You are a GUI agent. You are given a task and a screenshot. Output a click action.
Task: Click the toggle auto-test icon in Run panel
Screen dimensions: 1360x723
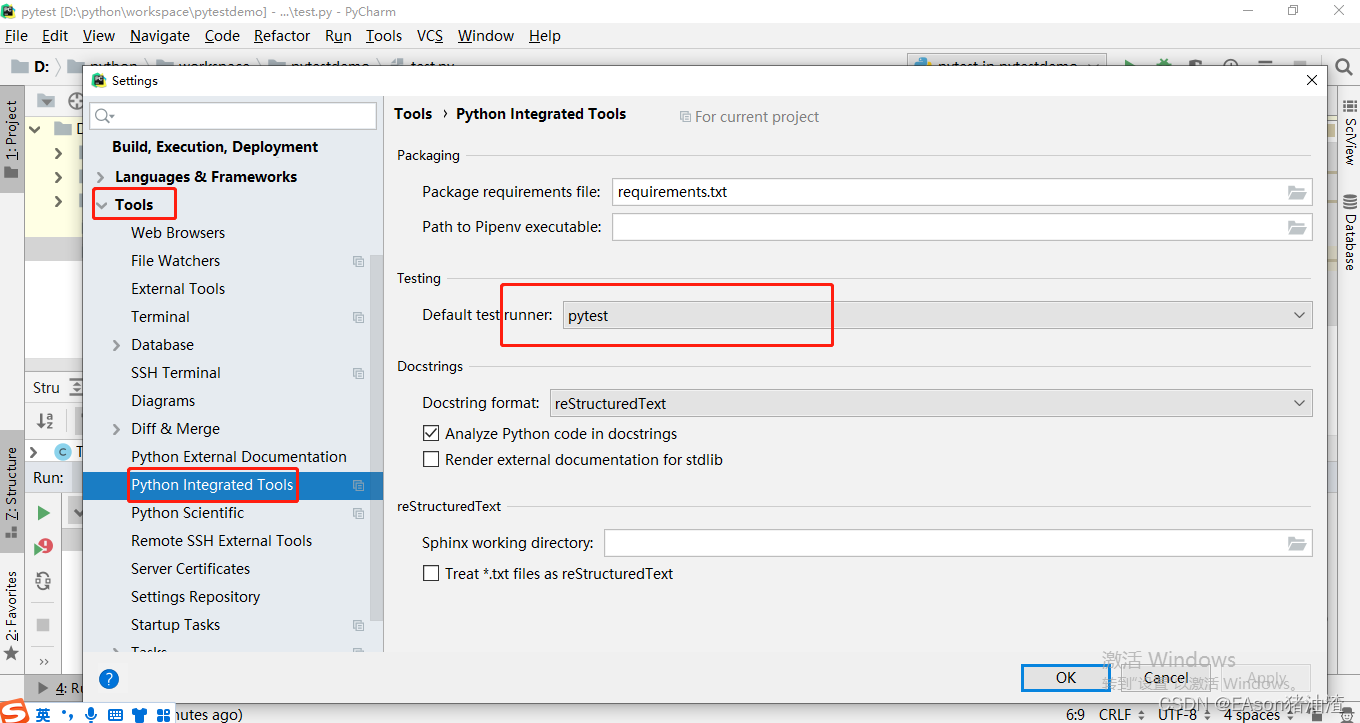(x=43, y=580)
